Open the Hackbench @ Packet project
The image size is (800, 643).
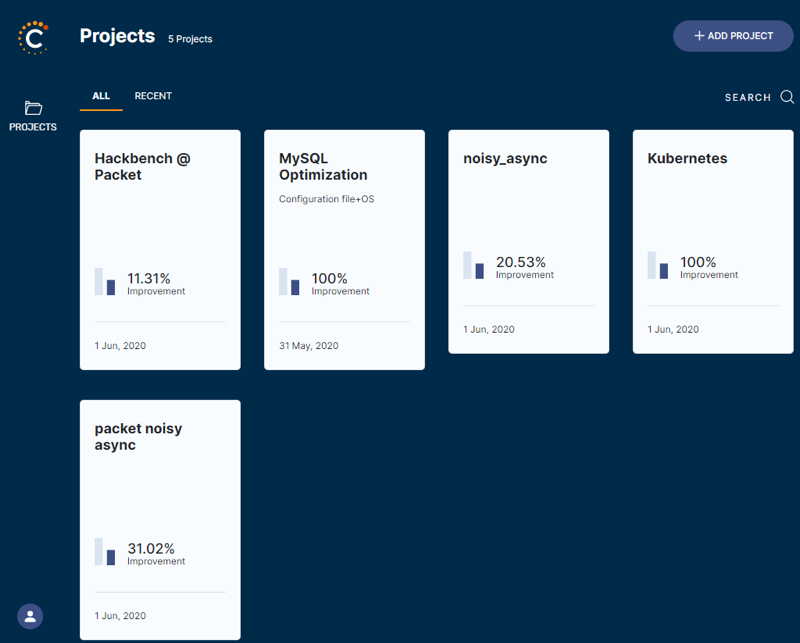pyautogui.click(x=160, y=250)
